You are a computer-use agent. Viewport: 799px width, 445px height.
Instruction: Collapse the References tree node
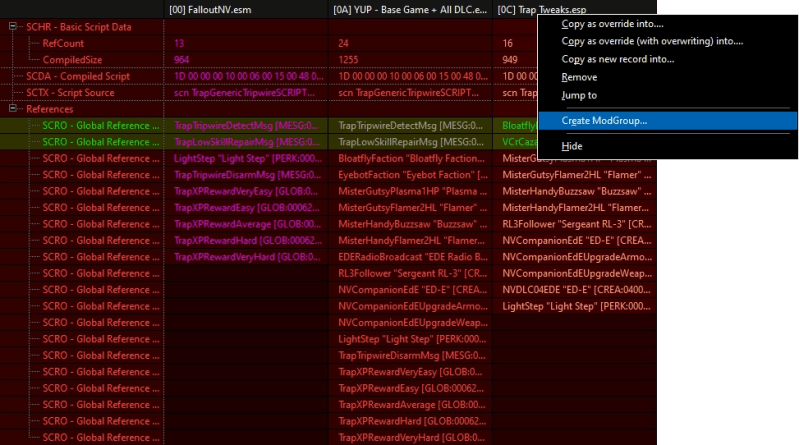click(x=13, y=109)
